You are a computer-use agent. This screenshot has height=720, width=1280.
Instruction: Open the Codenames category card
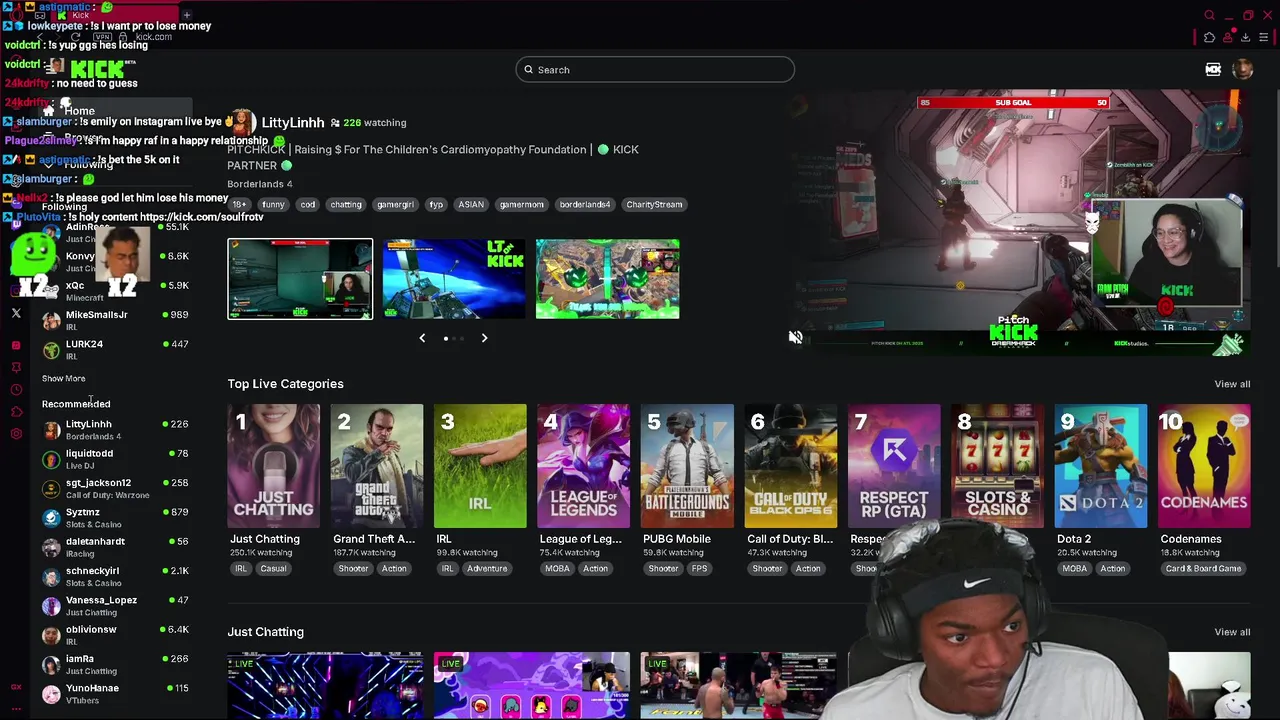(x=1204, y=466)
